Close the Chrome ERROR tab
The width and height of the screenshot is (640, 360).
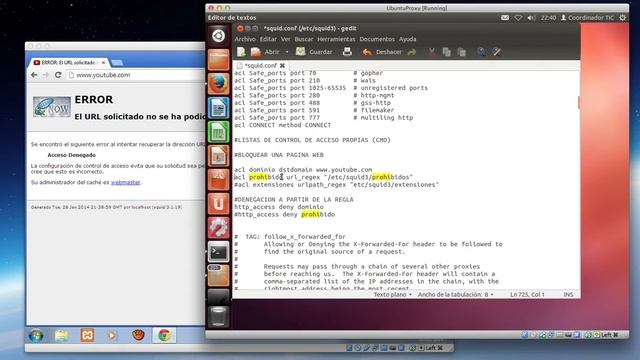pyautogui.click(x=104, y=62)
